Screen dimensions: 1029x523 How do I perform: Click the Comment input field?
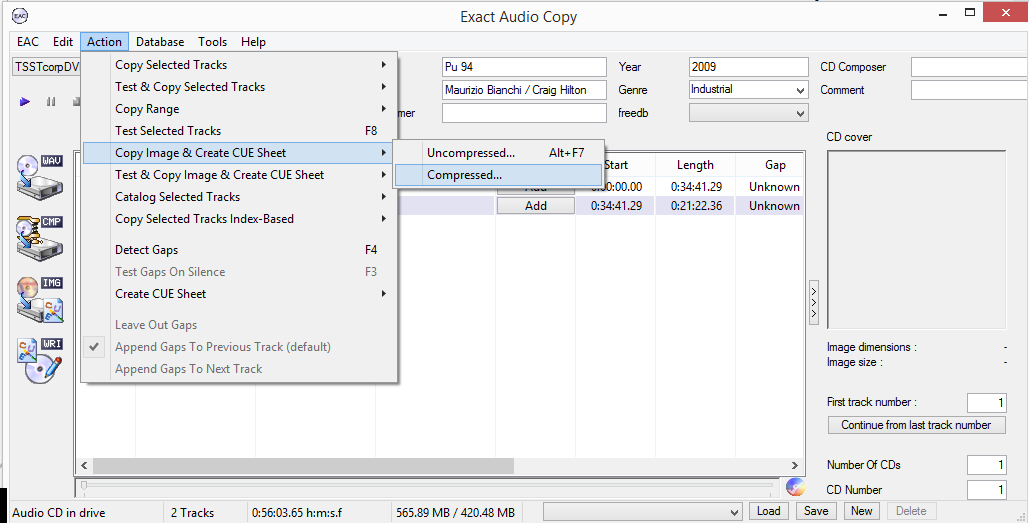[x=969, y=90]
